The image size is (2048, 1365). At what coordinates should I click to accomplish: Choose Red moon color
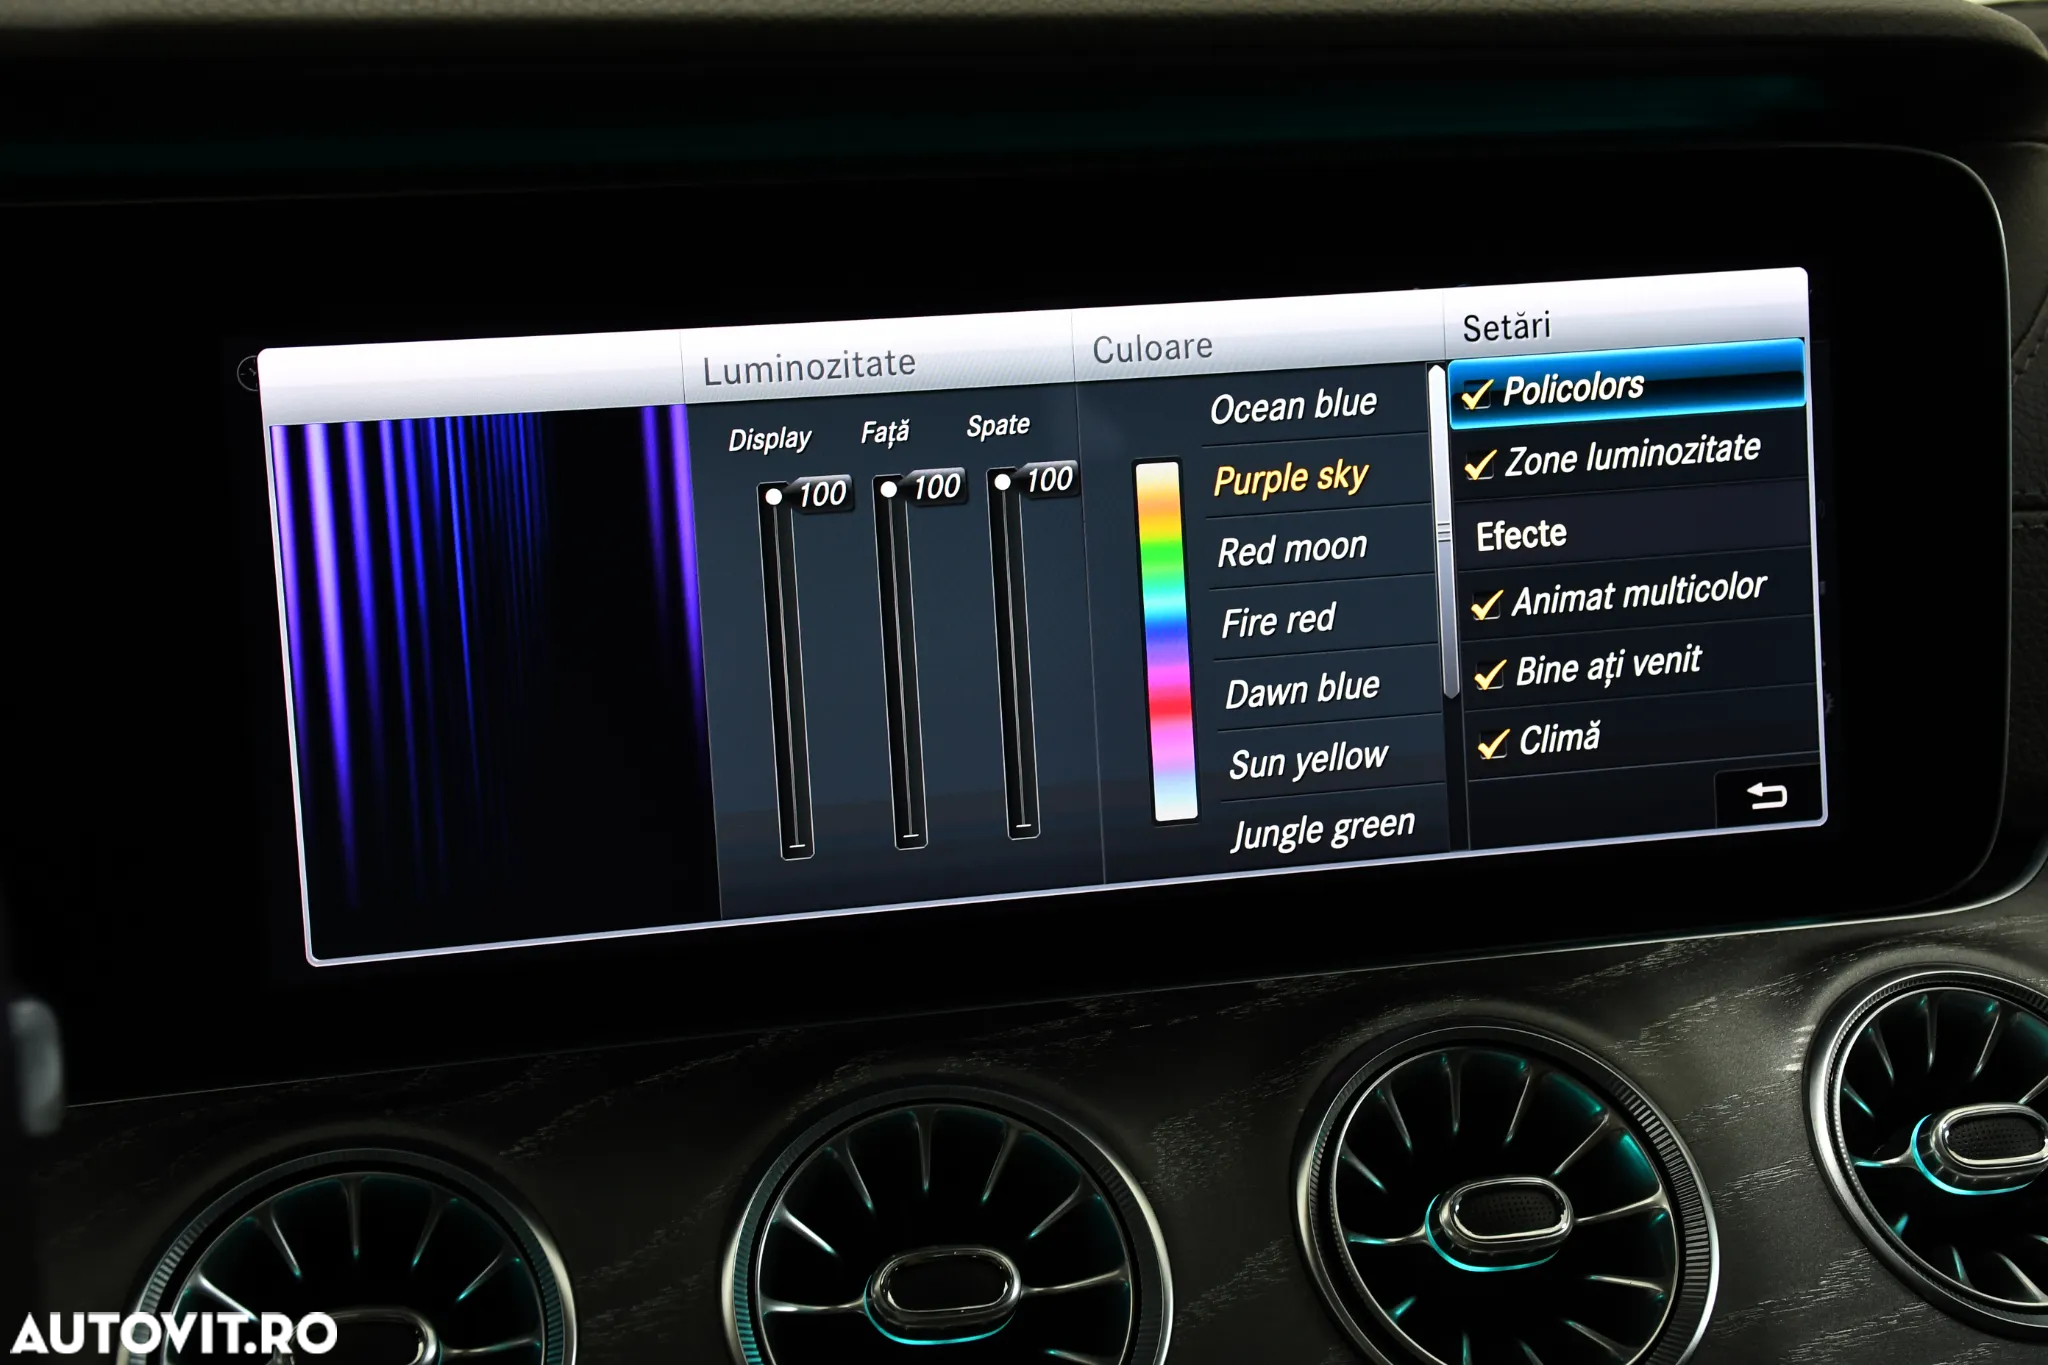(1292, 549)
